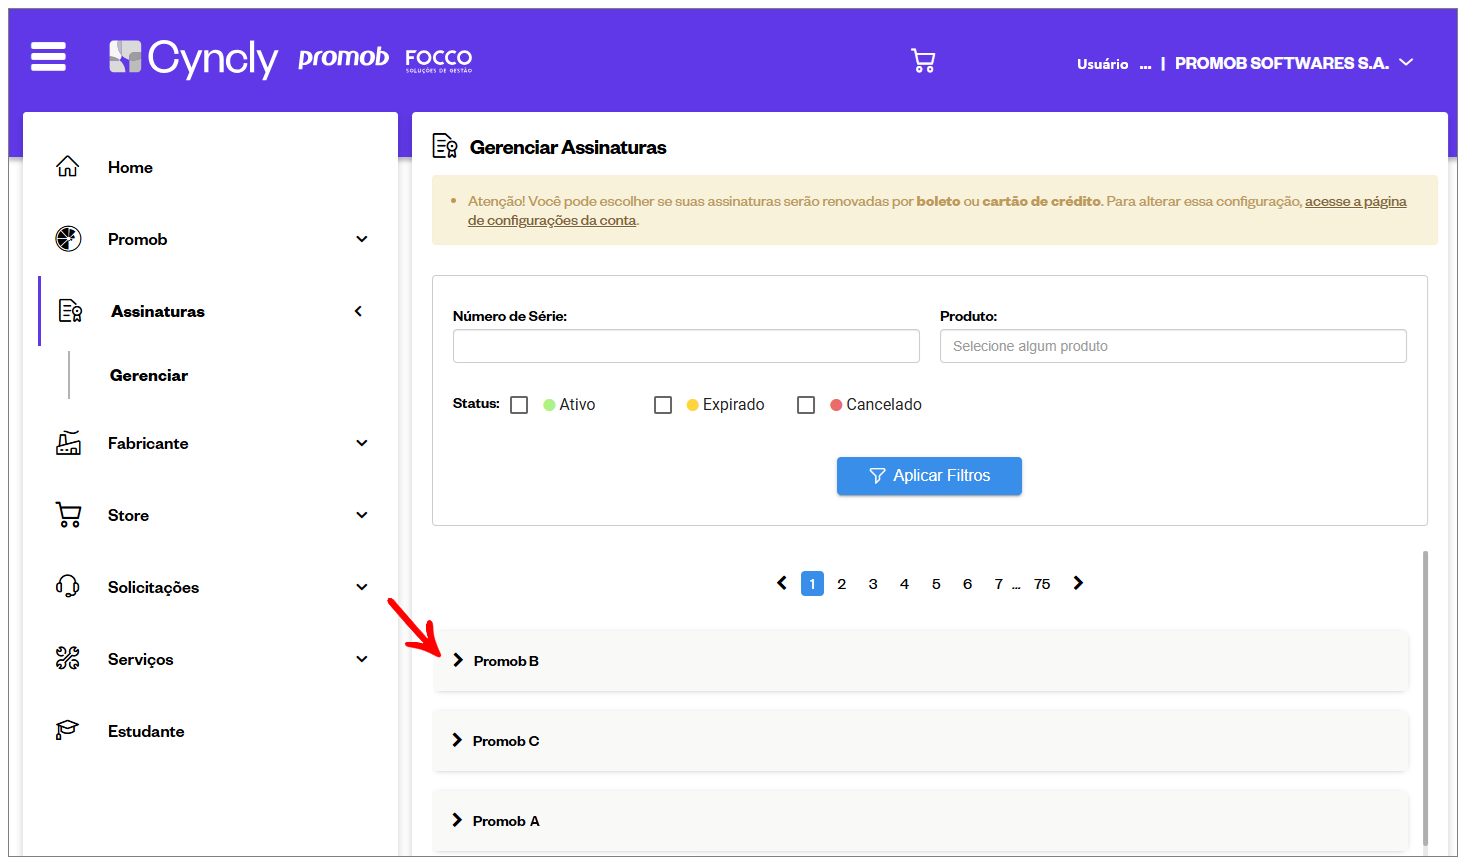
Task: Open the user account dropdown chevron
Action: (x=1406, y=62)
